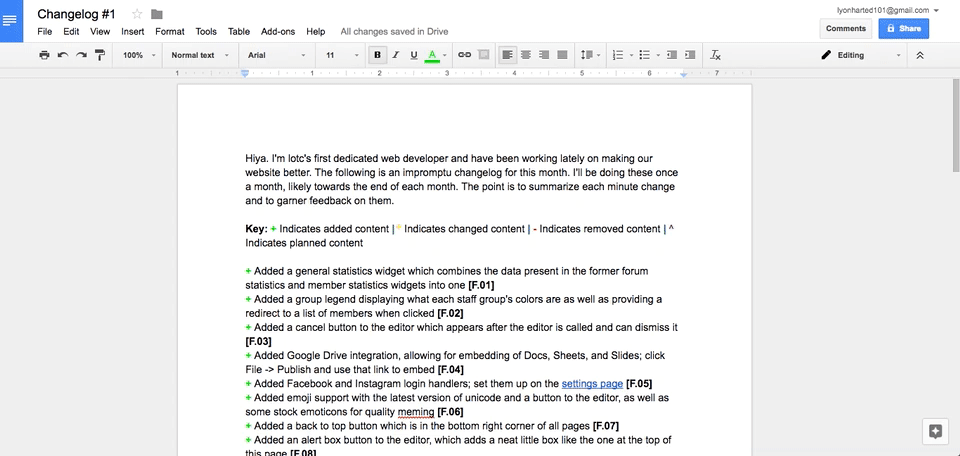This screenshot has height=456, width=960.
Task: Open the File menu
Action: [45, 31]
